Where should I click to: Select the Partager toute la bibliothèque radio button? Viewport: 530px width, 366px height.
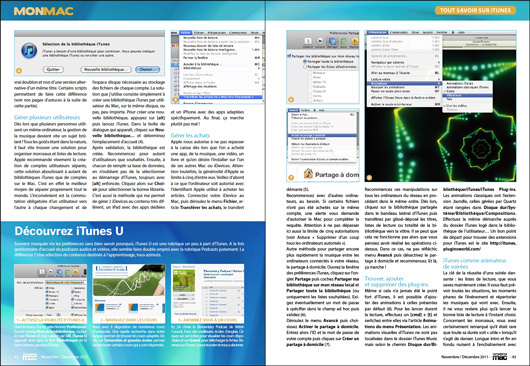(305, 62)
